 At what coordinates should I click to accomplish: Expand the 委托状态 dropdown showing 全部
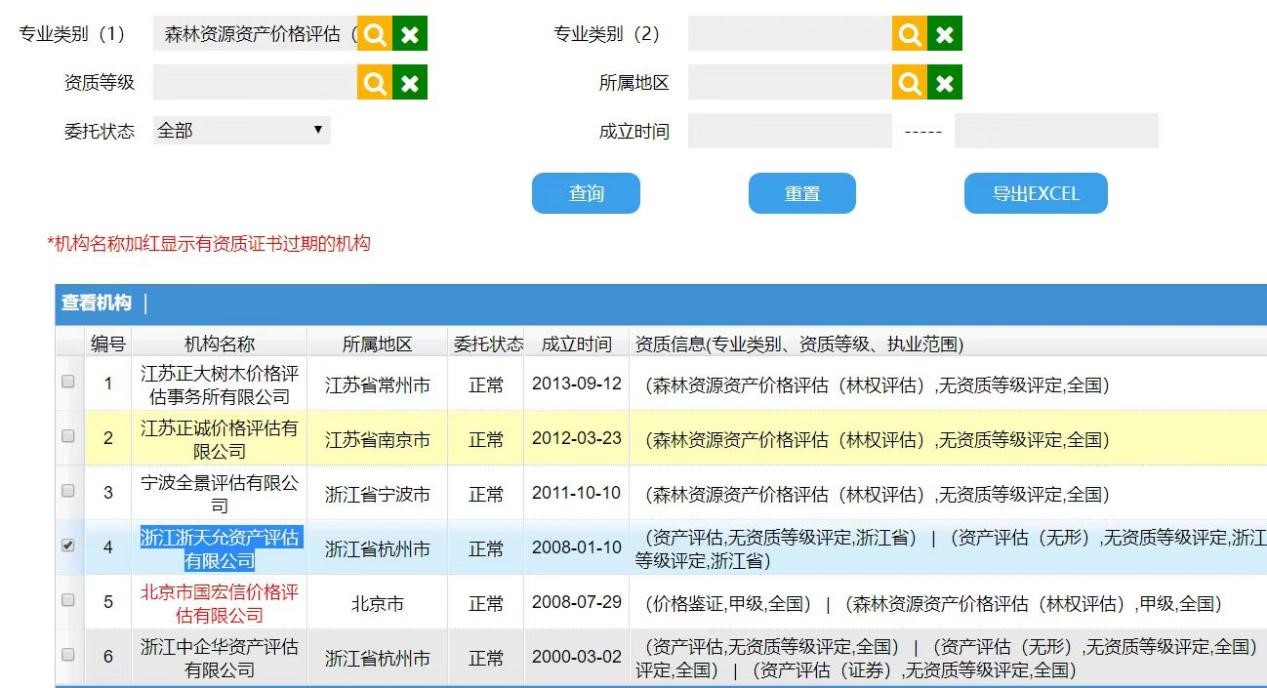point(241,130)
